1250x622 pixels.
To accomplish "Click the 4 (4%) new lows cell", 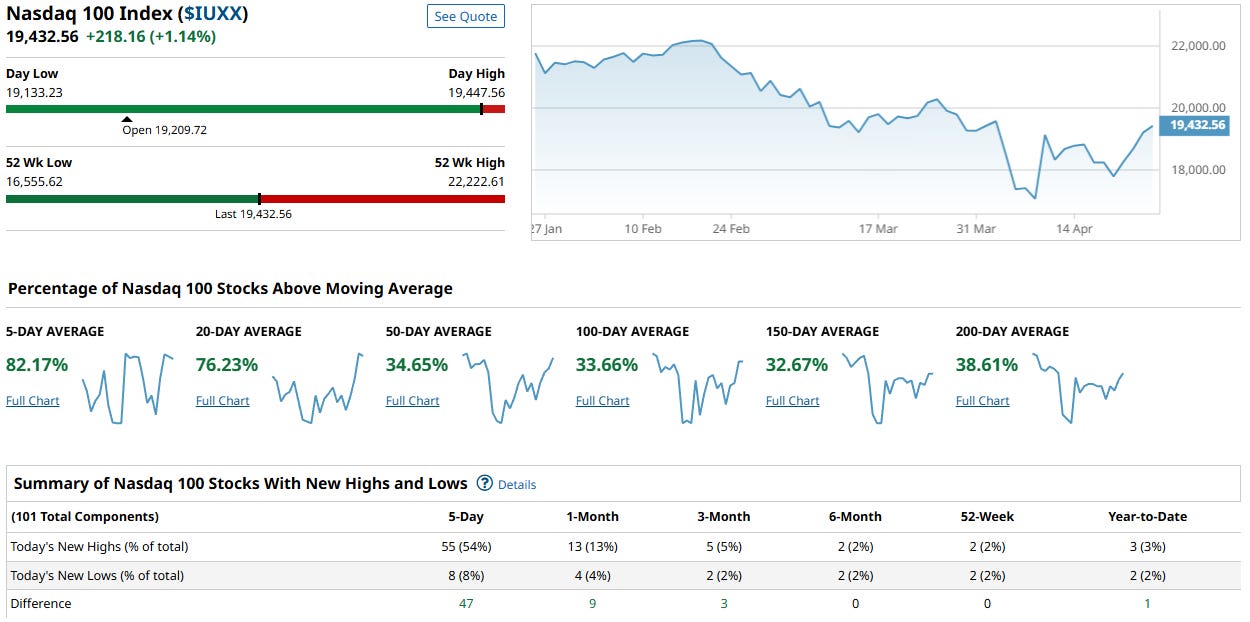I will [592, 575].
